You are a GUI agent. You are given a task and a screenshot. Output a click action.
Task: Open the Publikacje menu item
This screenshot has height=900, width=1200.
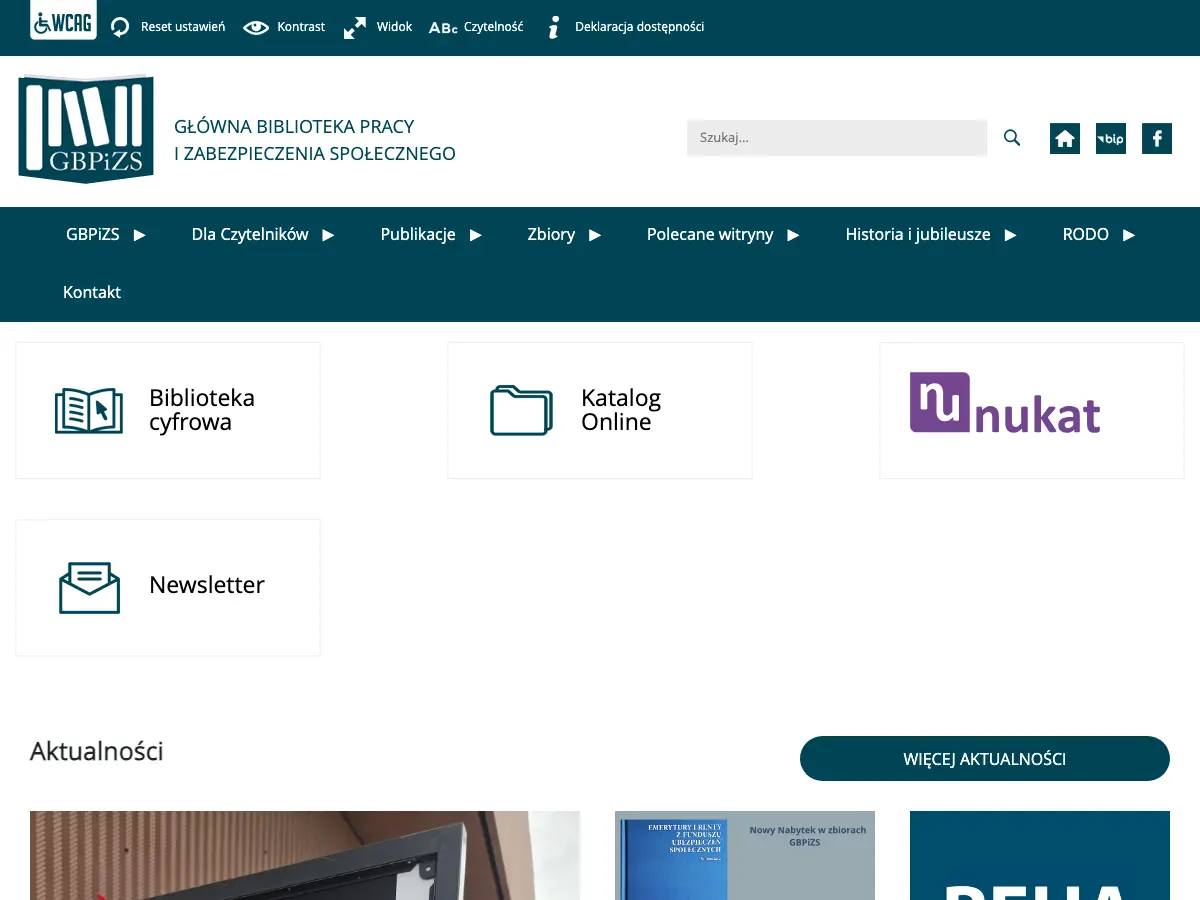(x=418, y=235)
